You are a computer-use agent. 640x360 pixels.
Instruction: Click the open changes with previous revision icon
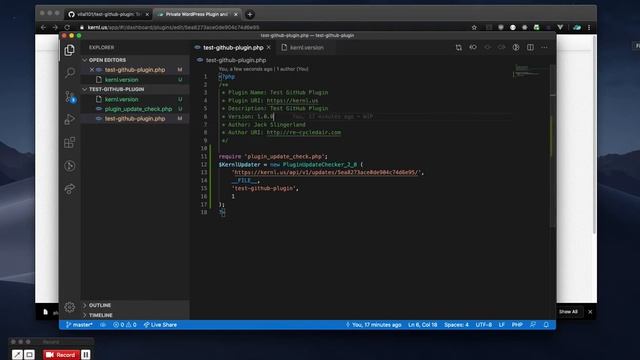point(473,48)
